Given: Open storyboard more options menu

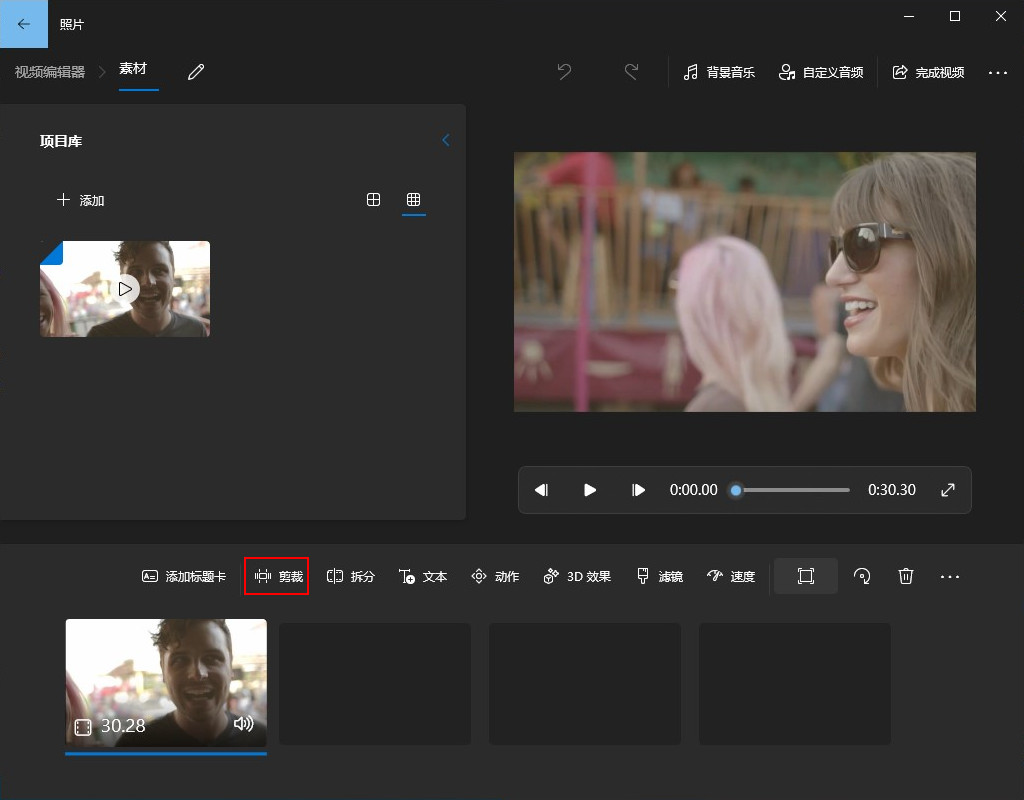Looking at the screenshot, I should point(950,576).
